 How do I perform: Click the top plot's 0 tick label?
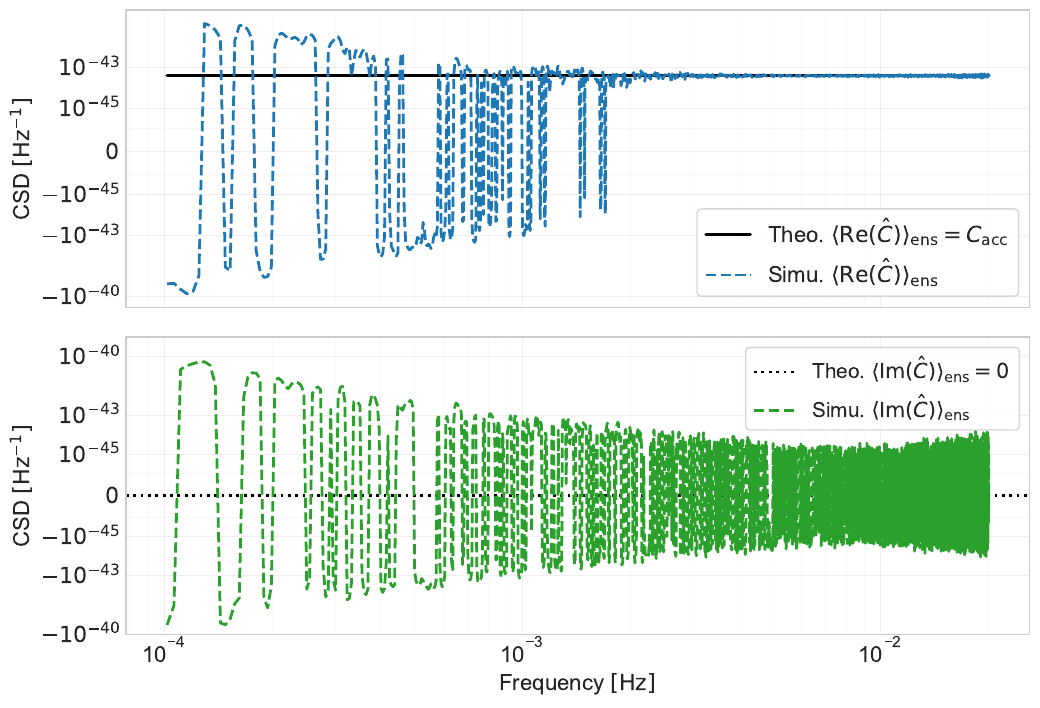(112, 152)
